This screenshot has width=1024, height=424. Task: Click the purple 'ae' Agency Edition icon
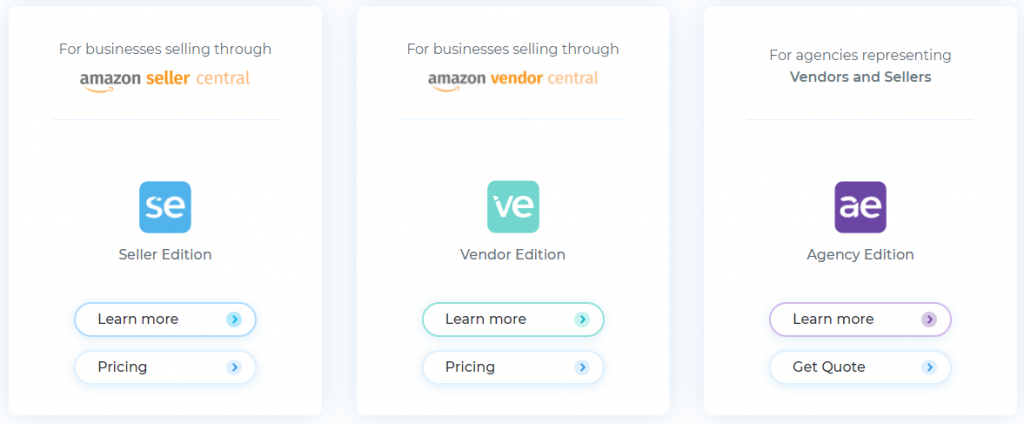pos(860,207)
